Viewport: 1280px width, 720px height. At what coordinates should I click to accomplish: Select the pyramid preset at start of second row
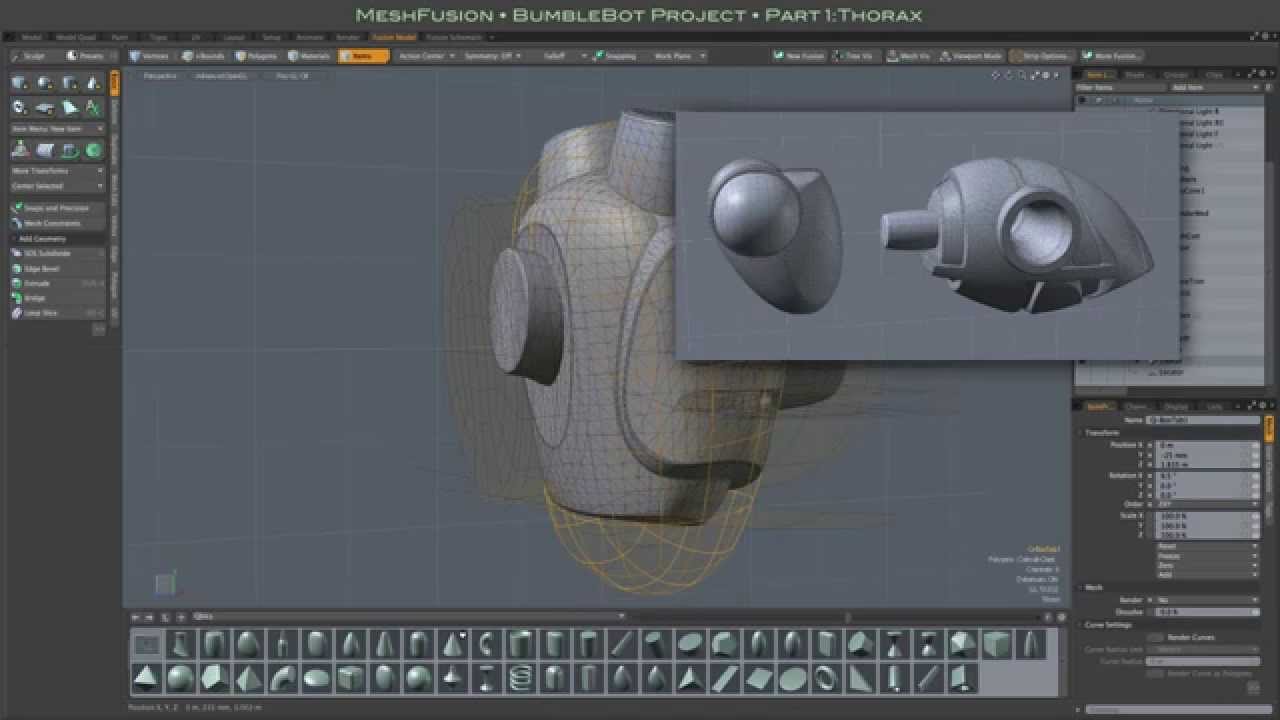(146, 680)
